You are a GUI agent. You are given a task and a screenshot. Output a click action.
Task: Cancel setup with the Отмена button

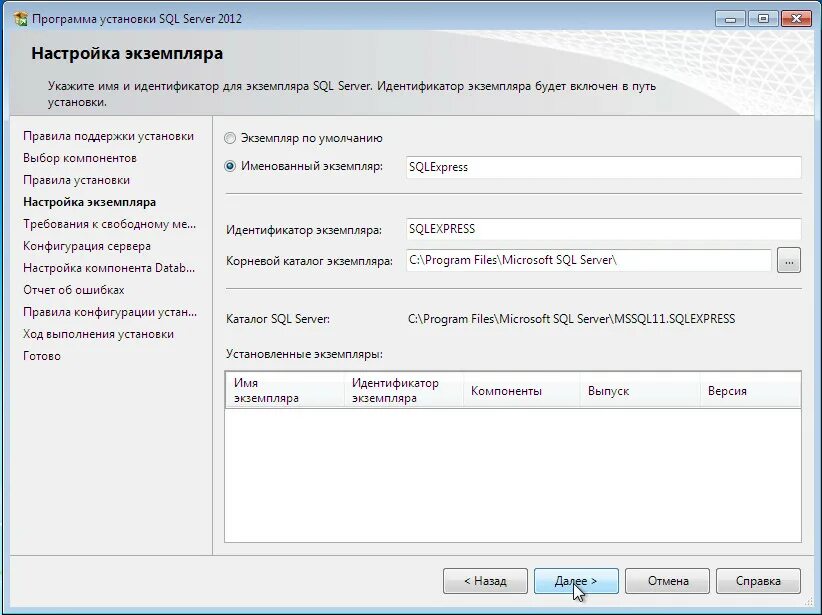[667, 581]
